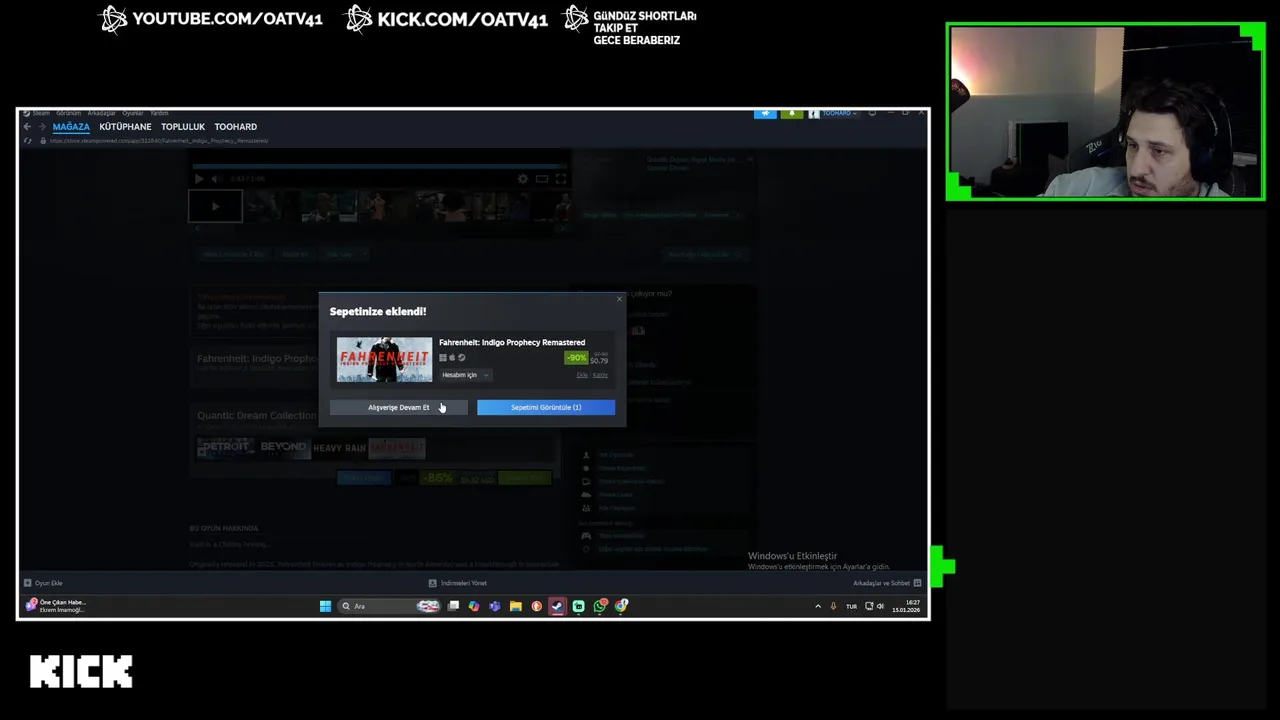Reload the Steam store page
Image resolution: width=1280 pixels, height=720 pixels.
point(28,141)
